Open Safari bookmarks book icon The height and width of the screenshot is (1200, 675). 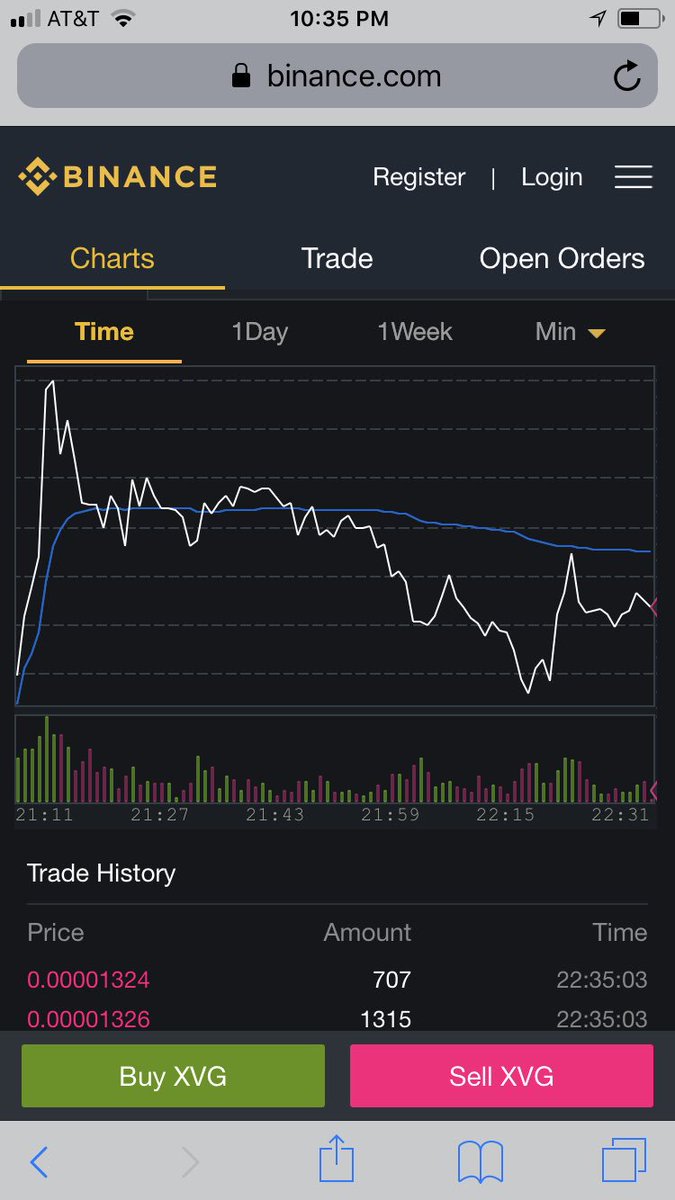480,1163
